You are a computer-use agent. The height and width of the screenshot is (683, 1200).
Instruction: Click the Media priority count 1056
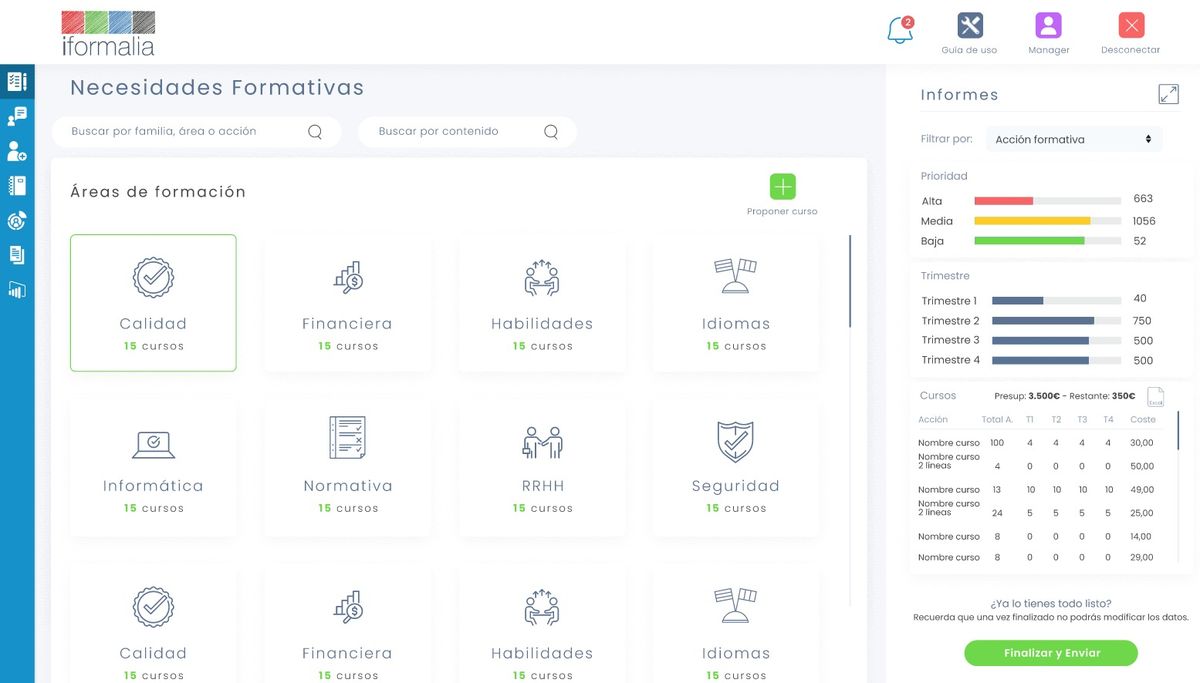[1144, 221]
